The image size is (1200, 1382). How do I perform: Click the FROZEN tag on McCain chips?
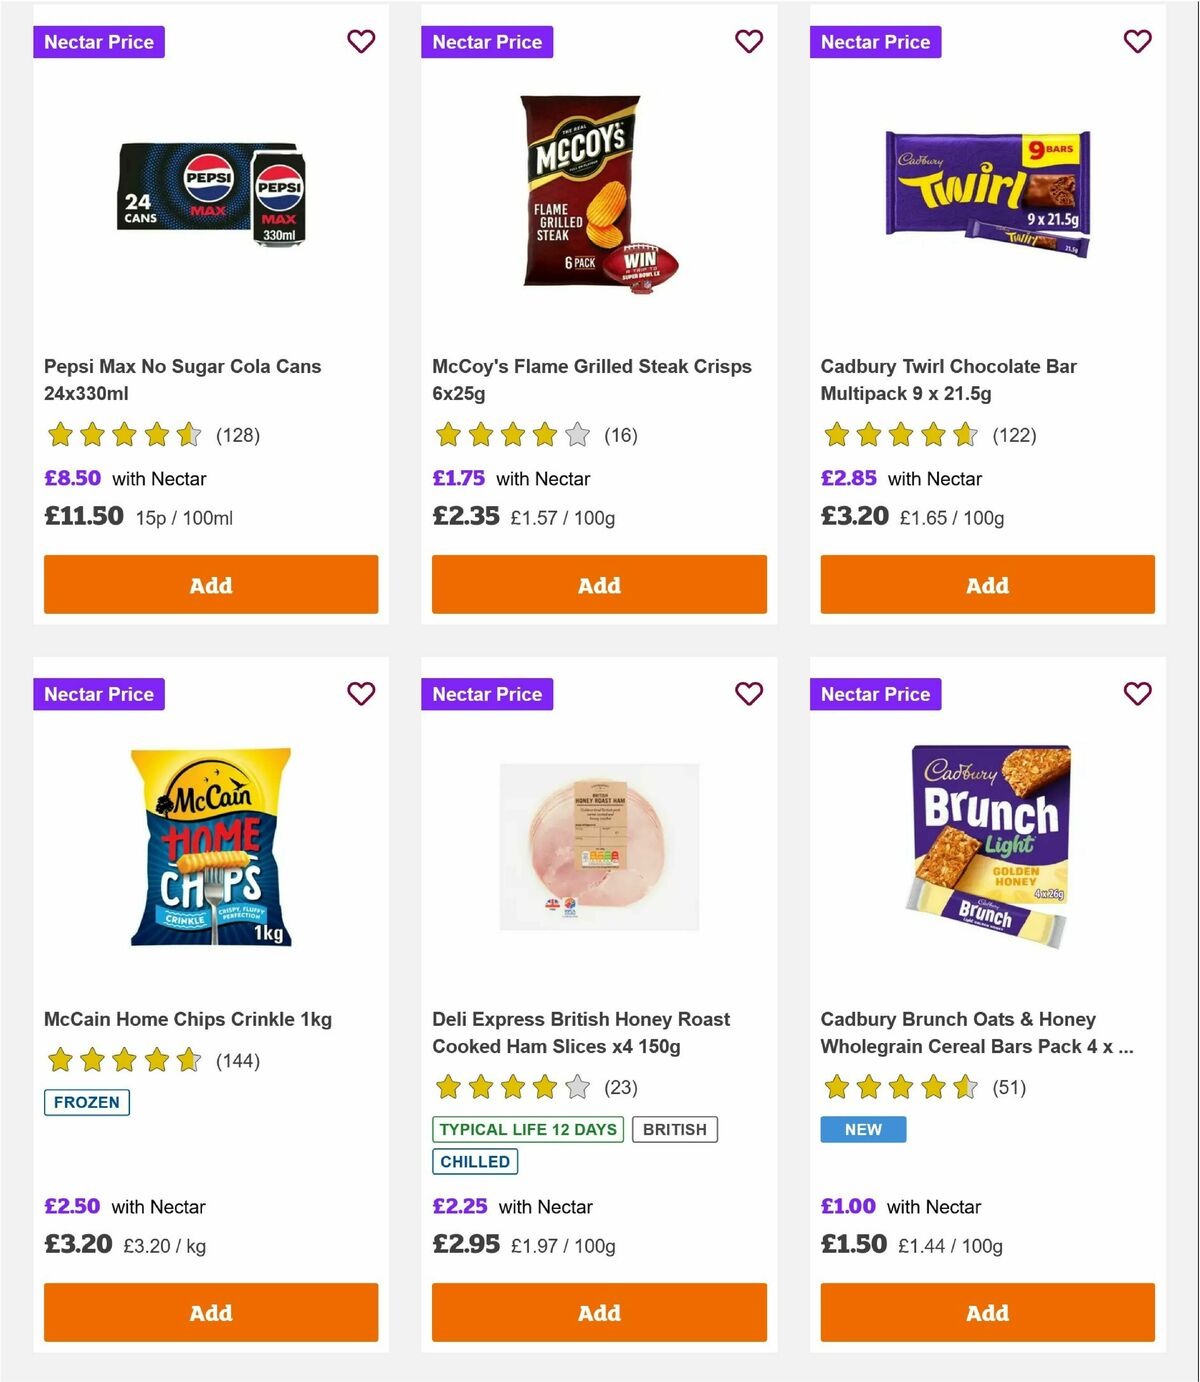tap(86, 1102)
